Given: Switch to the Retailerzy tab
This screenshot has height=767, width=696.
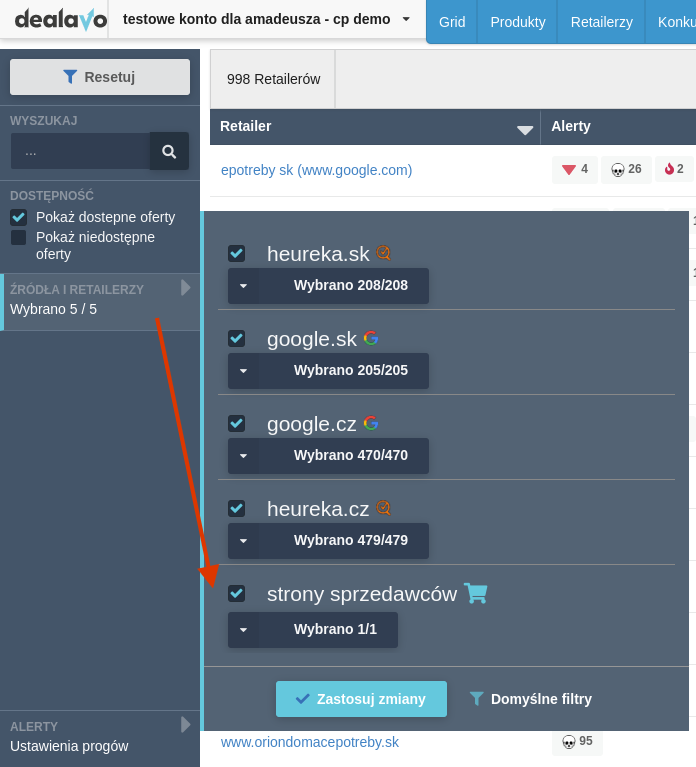Looking at the screenshot, I should tap(602, 22).
